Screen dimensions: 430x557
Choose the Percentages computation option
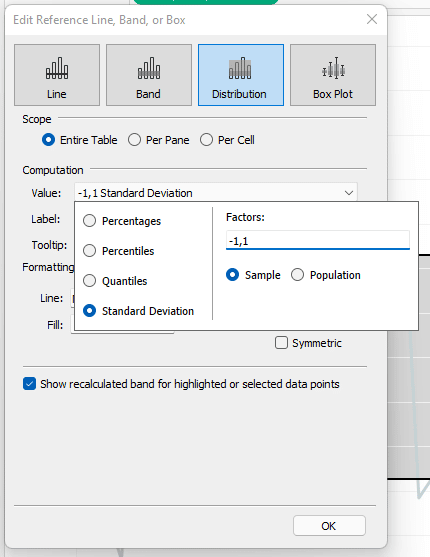(89, 221)
